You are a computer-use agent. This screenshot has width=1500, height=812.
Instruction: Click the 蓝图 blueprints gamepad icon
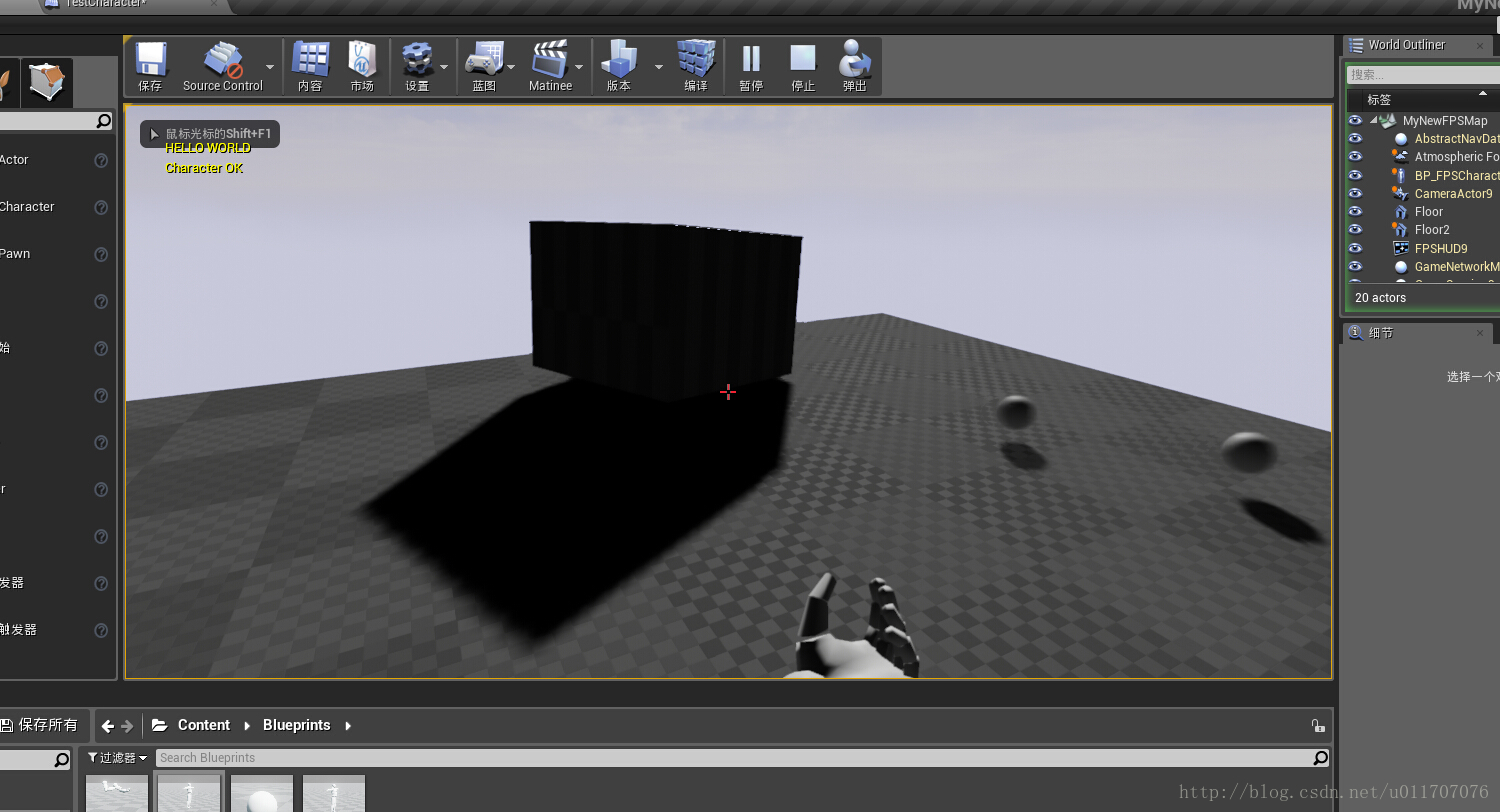[485, 60]
